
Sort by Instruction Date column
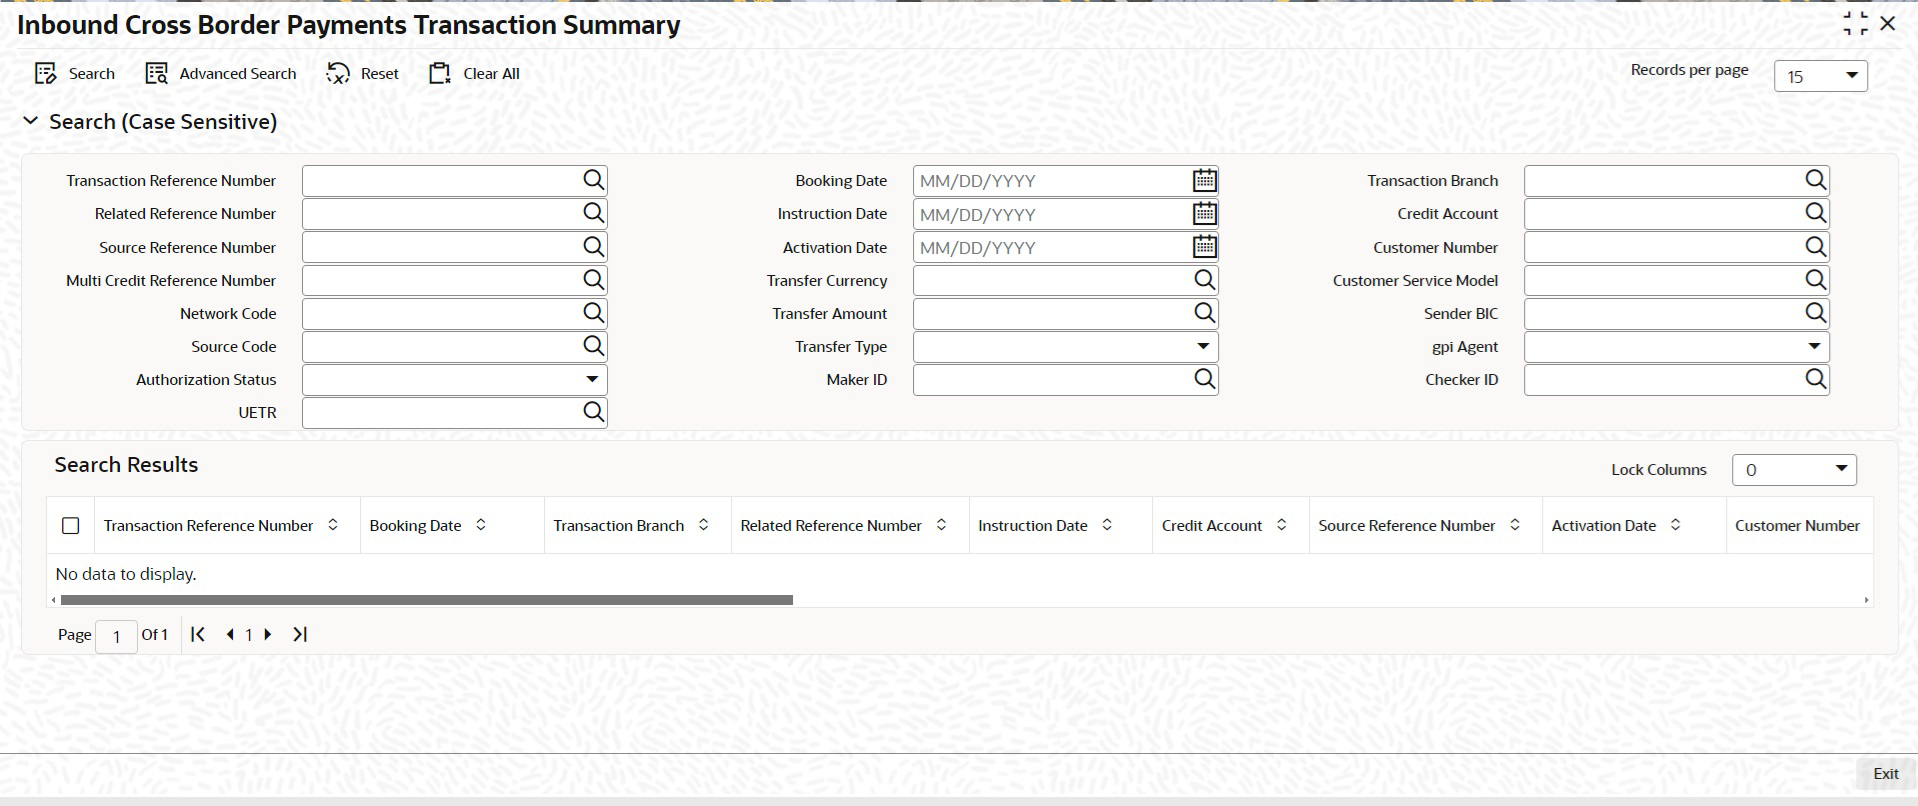[x=1107, y=525]
